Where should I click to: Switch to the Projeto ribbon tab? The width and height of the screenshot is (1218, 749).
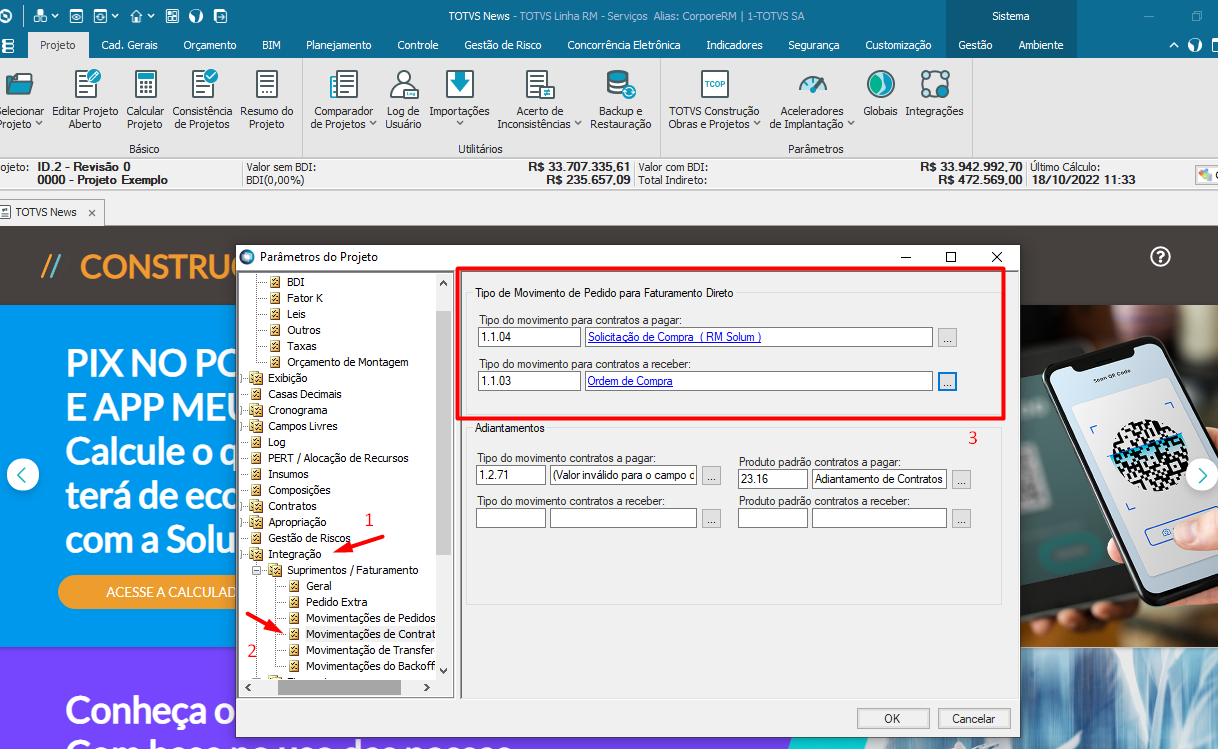click(58, 45)
